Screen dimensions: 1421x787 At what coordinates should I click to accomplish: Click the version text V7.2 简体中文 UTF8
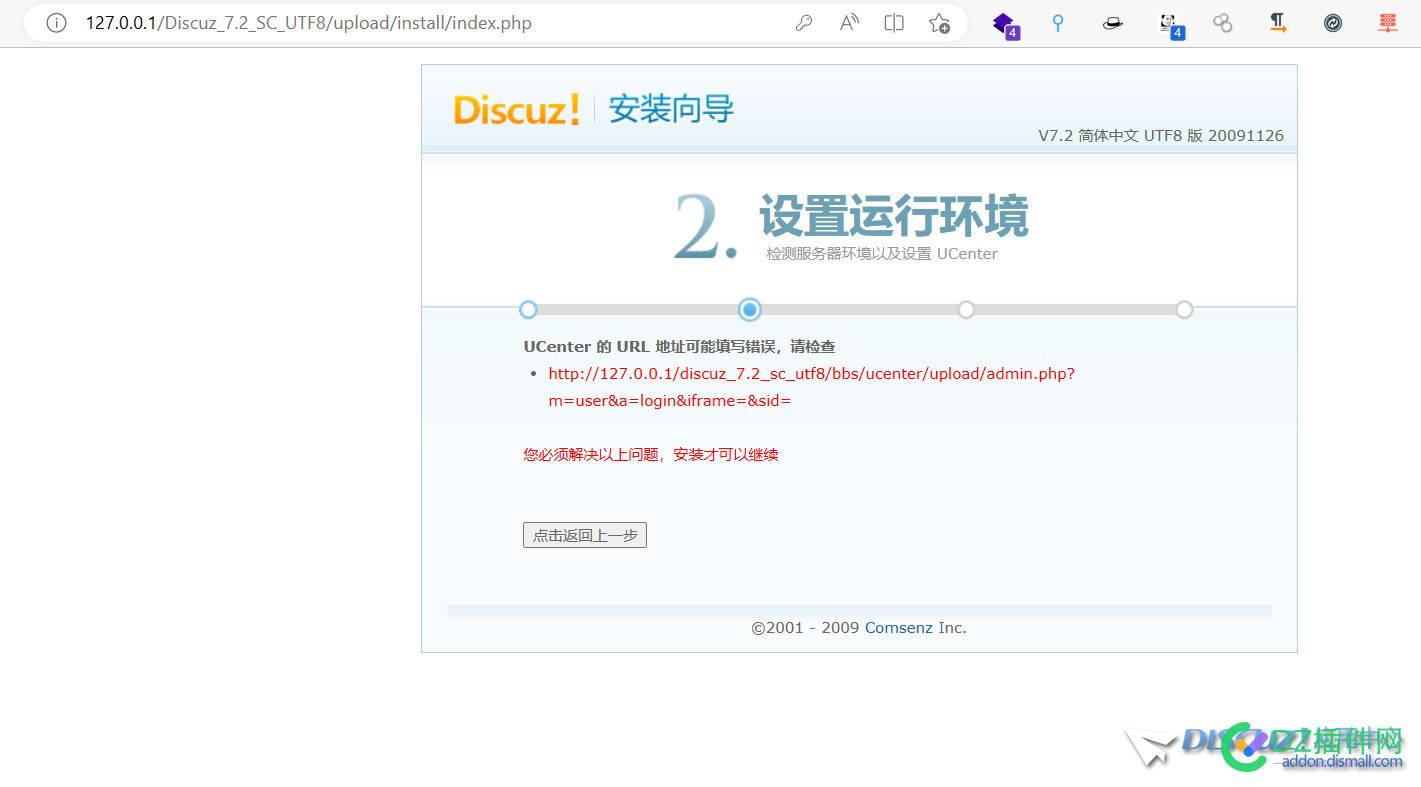click(x=1161, y=136)
